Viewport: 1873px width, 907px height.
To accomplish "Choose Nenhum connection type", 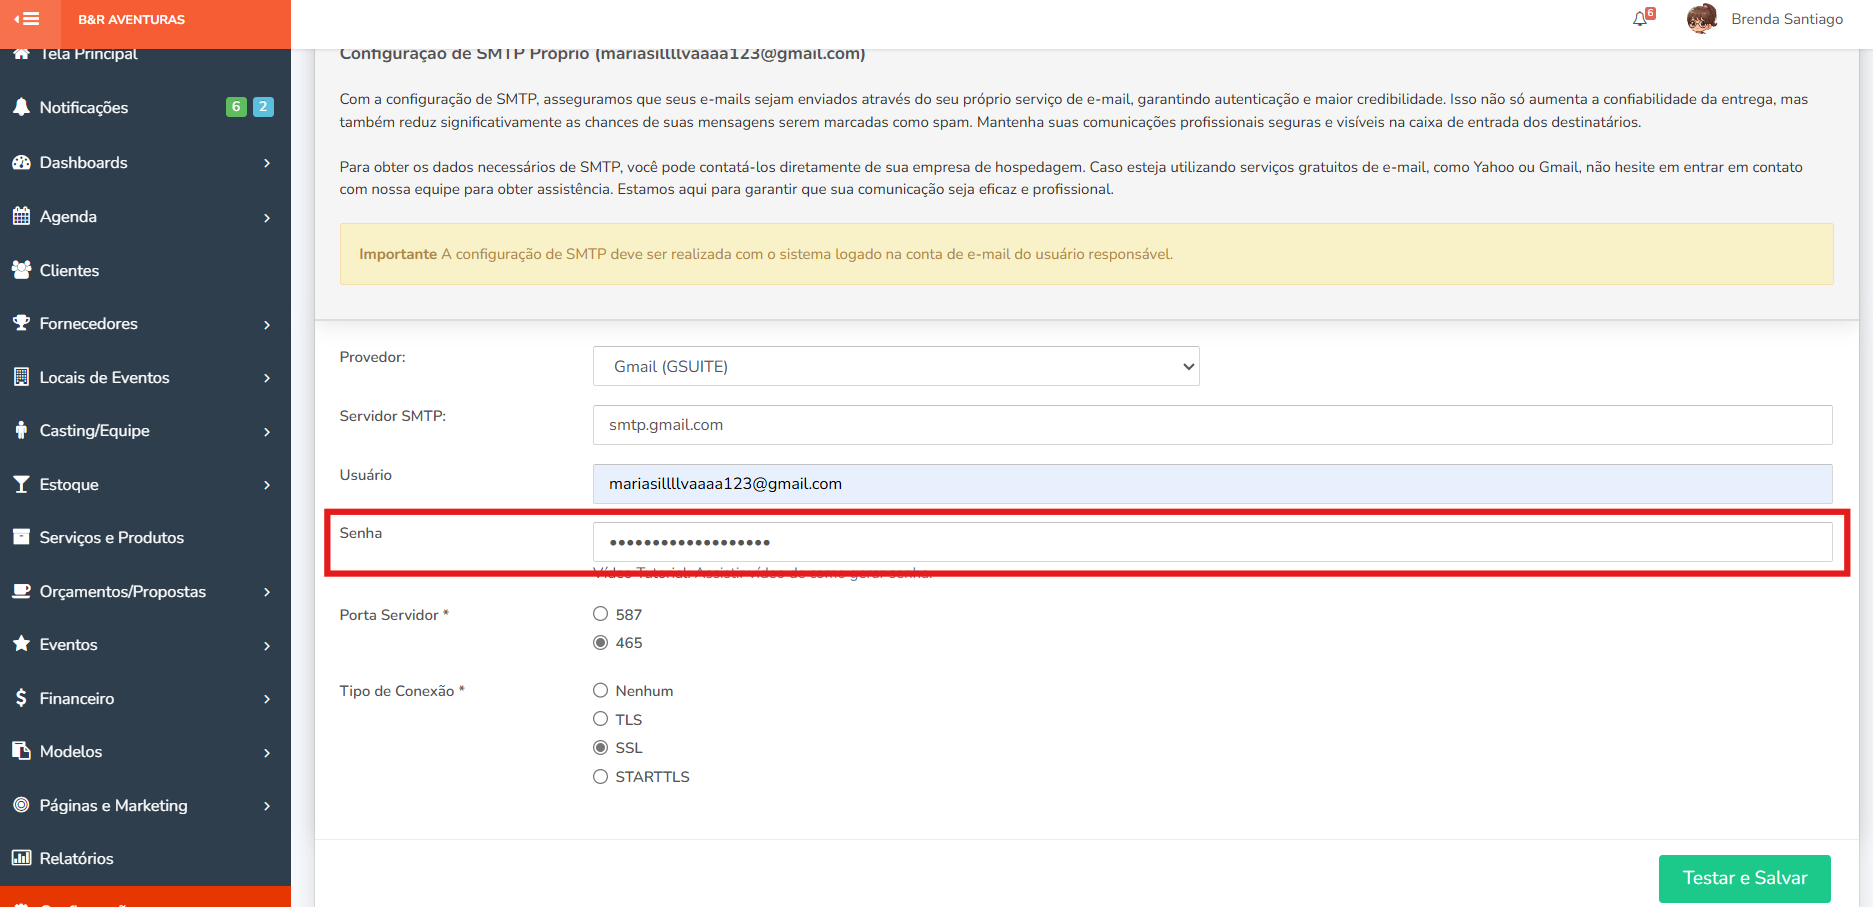I will pos(600,690).
